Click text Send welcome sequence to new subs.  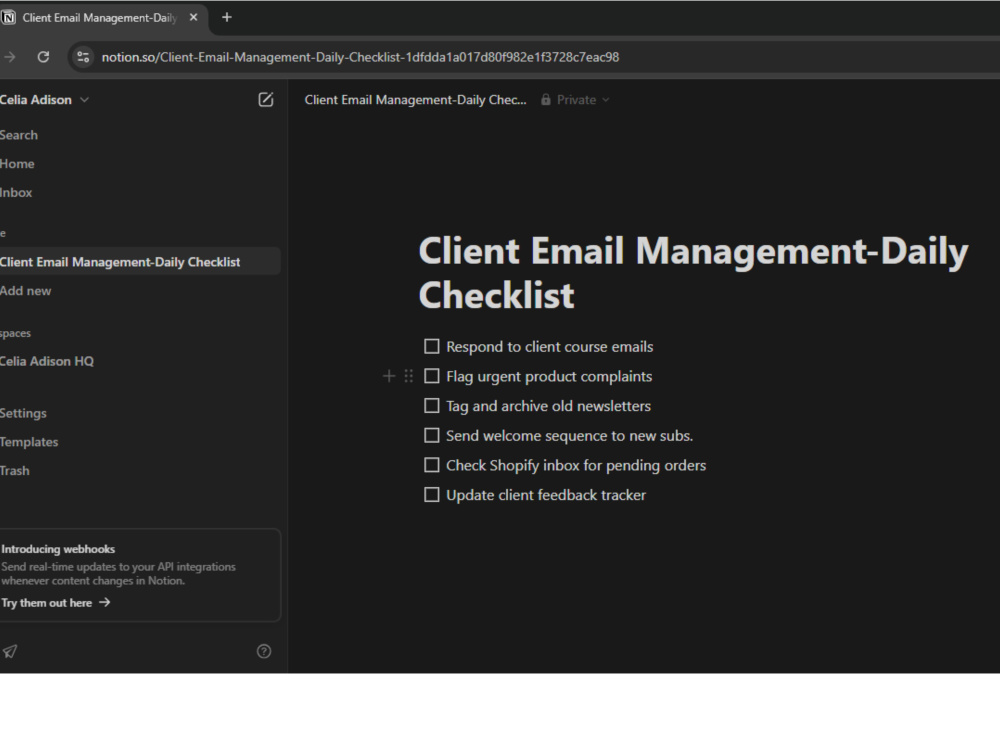[x=570, y=436]
